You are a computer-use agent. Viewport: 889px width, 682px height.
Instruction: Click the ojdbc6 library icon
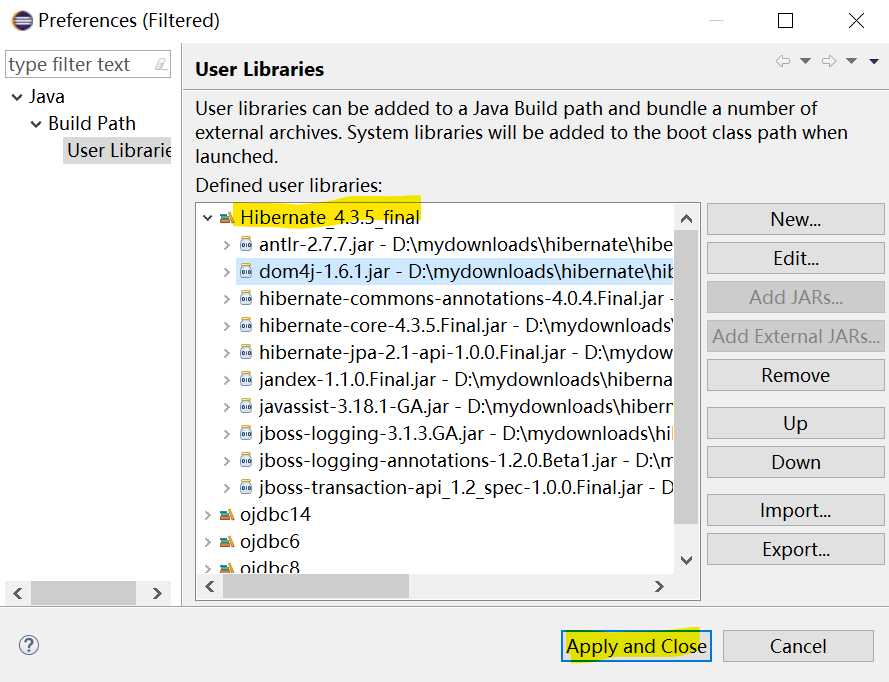227,542
